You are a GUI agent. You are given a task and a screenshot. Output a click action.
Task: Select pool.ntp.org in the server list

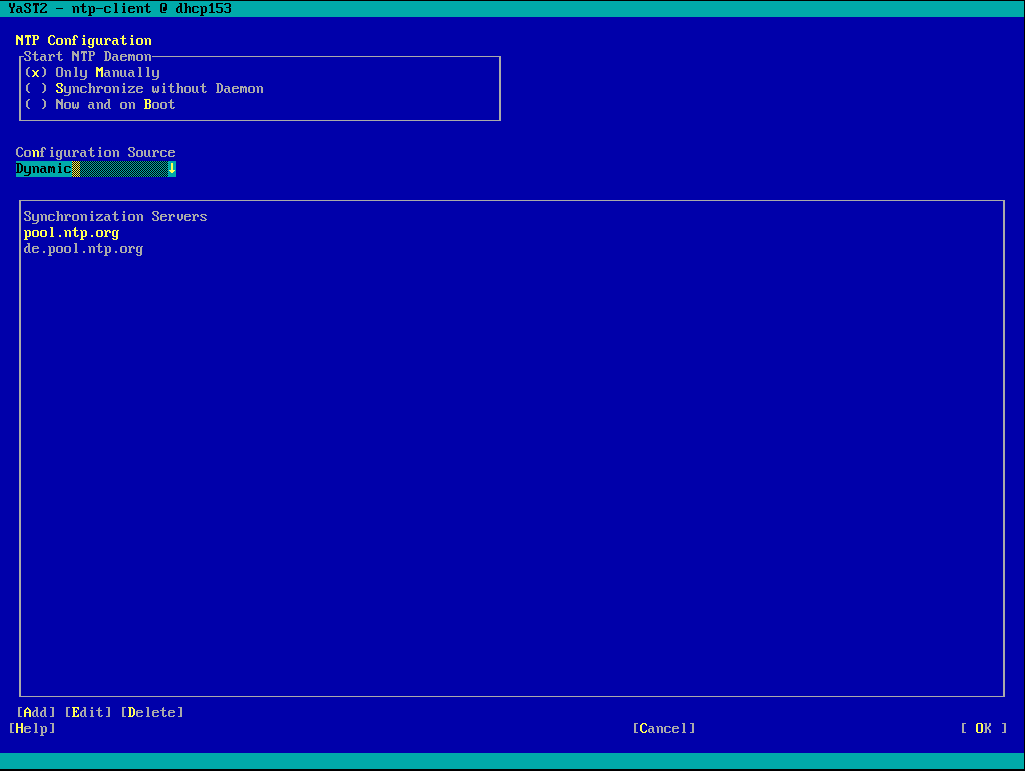pyautogui.click(x=71, y=233)
